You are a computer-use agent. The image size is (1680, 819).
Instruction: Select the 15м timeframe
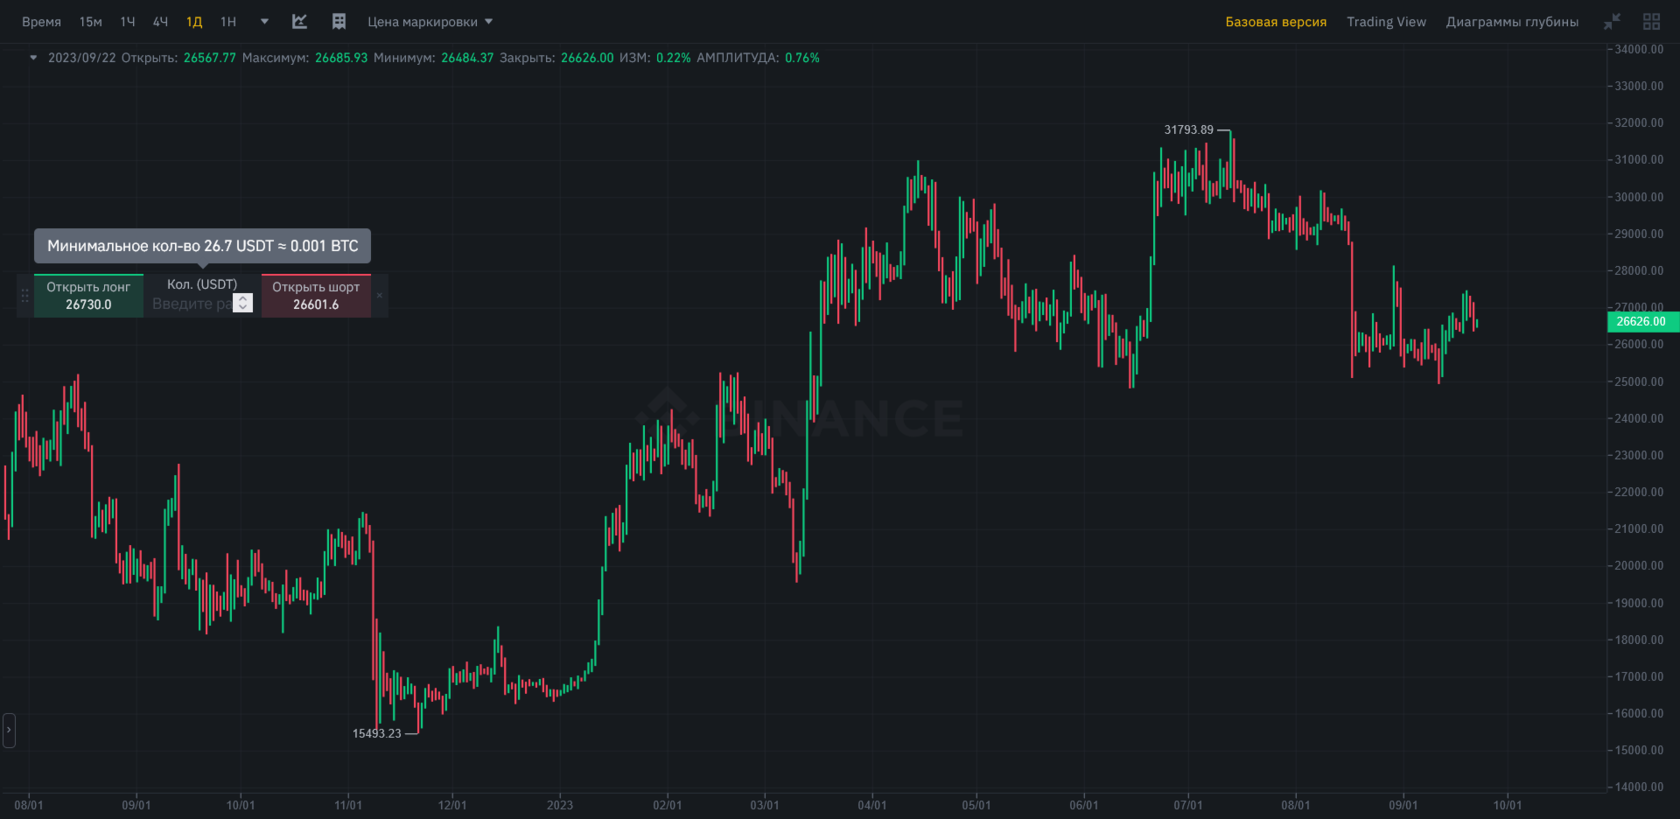click(x=91, y=22)
